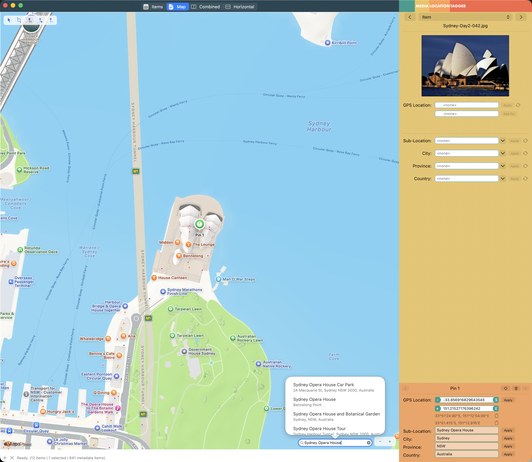Click the round icon beside item Province
532x462 pixels.
click(x=525, y=166)
